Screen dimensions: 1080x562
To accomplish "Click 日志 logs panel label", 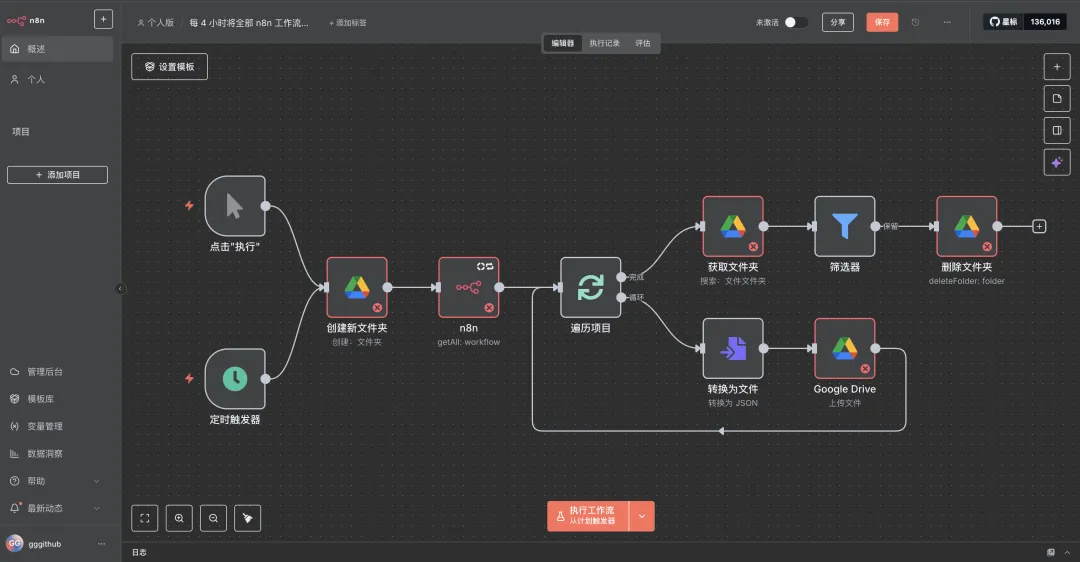I will coord(139,552).
